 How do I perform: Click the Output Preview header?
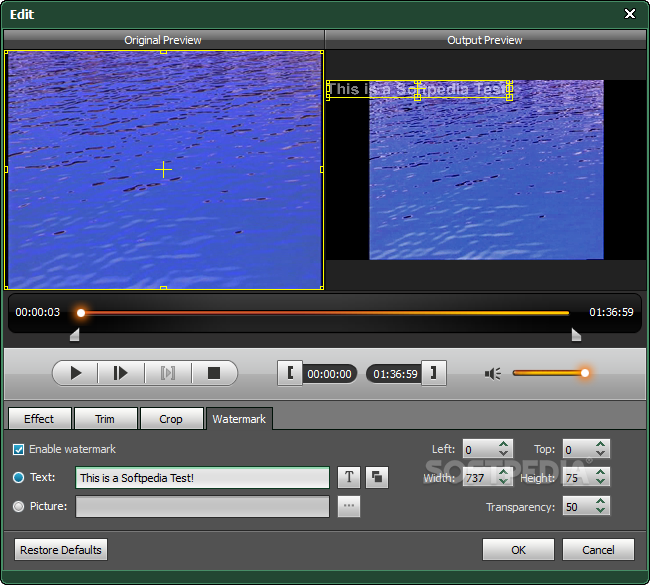click(x=485, y=40)
